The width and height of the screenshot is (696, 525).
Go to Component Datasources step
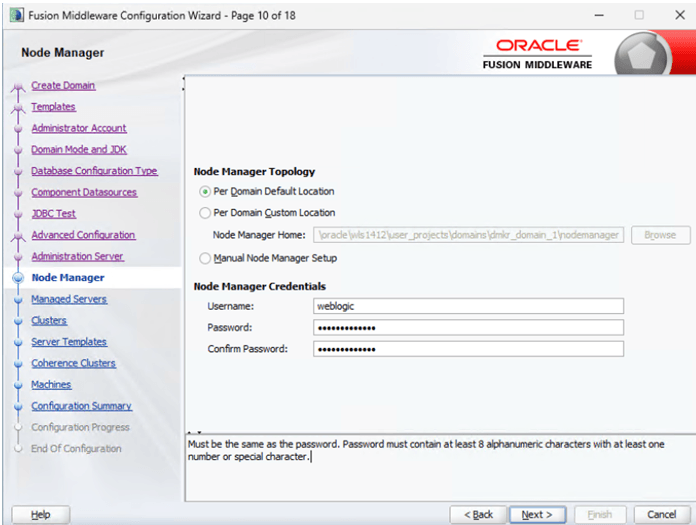[84, 192]
